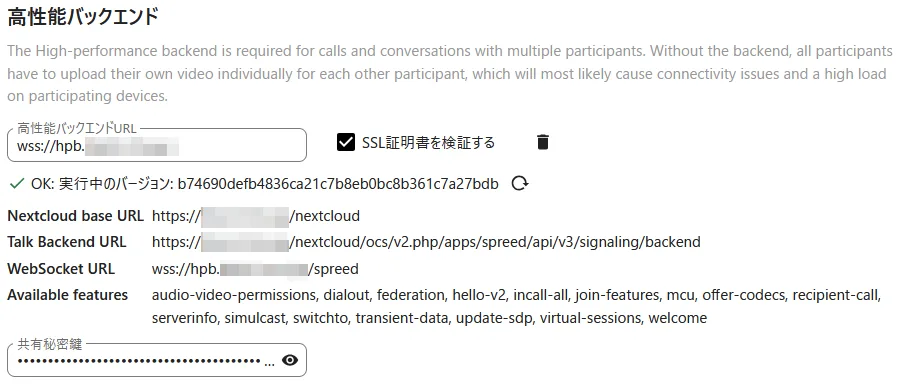Click the bold Talk Backend URL label
This screenshot has width=900, height=385.
(67, 242)
